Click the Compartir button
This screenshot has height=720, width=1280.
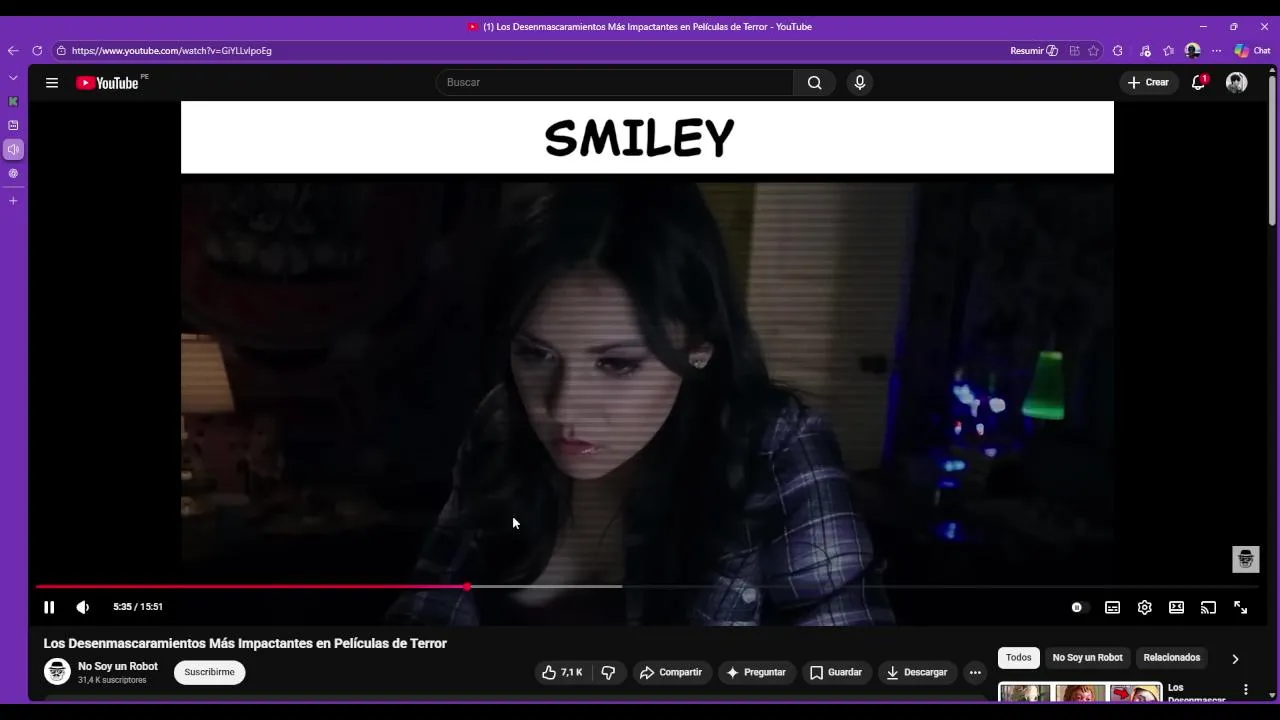671,672
